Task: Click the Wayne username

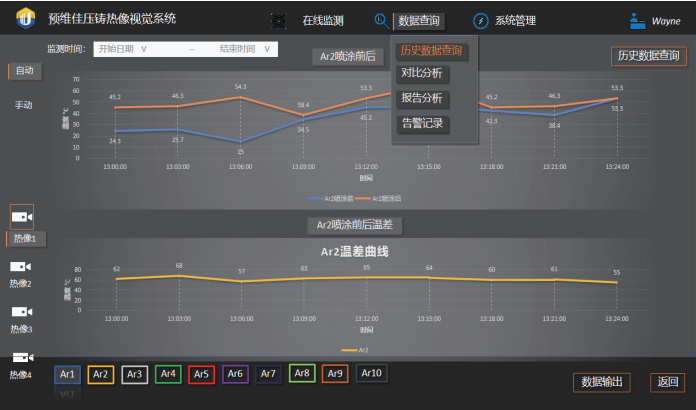Action: pos(666,21)
